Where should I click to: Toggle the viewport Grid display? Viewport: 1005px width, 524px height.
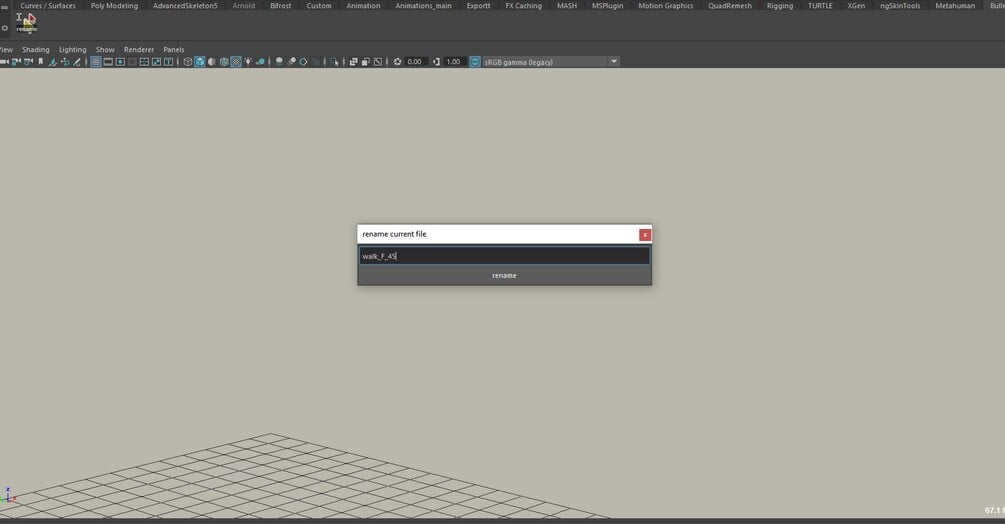pyautogui.click(x=96, y=61)
